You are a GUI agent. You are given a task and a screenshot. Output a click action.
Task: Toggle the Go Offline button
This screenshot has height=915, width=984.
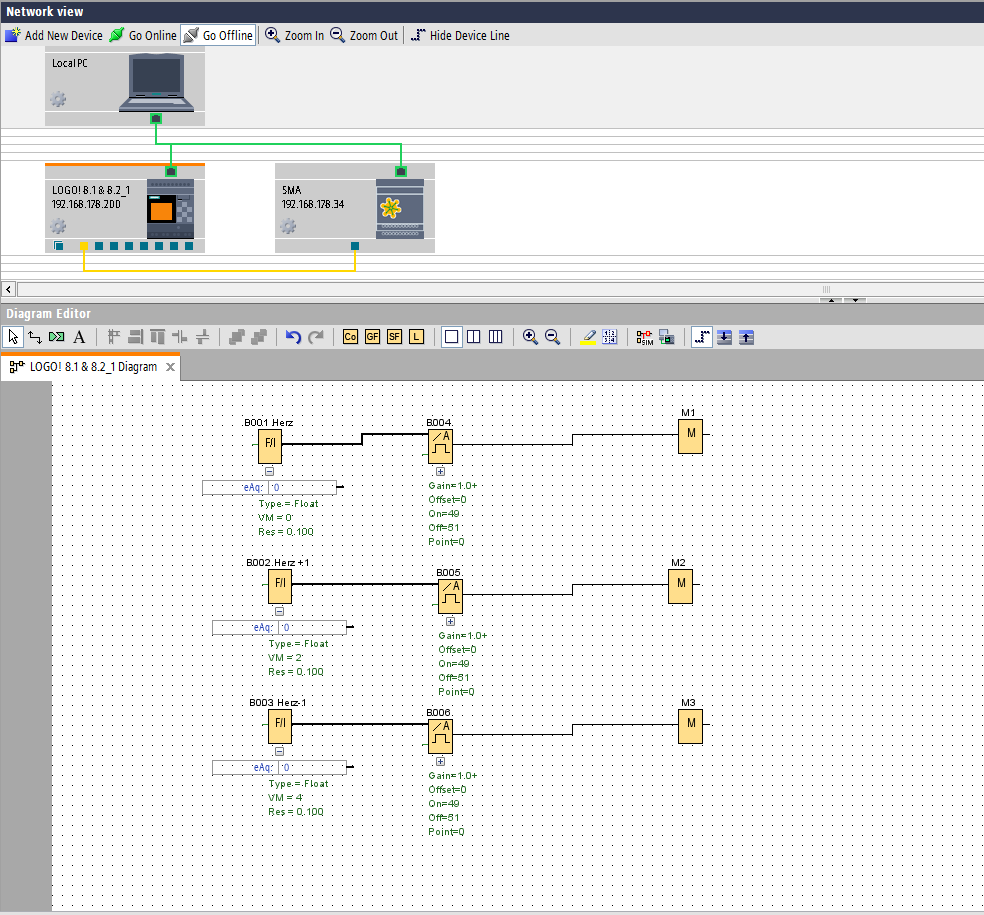(x=218, y=35)
